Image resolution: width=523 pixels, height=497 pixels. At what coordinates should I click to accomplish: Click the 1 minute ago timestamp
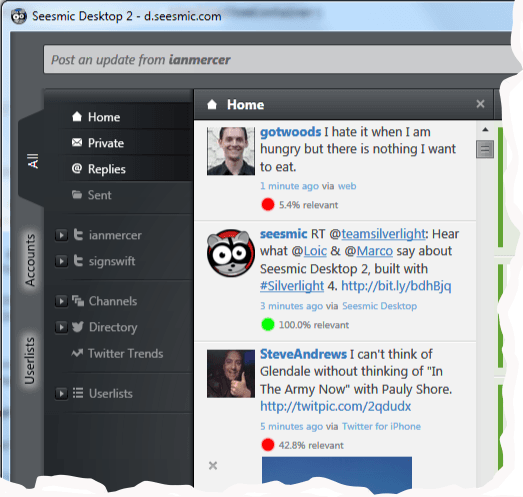289,186
